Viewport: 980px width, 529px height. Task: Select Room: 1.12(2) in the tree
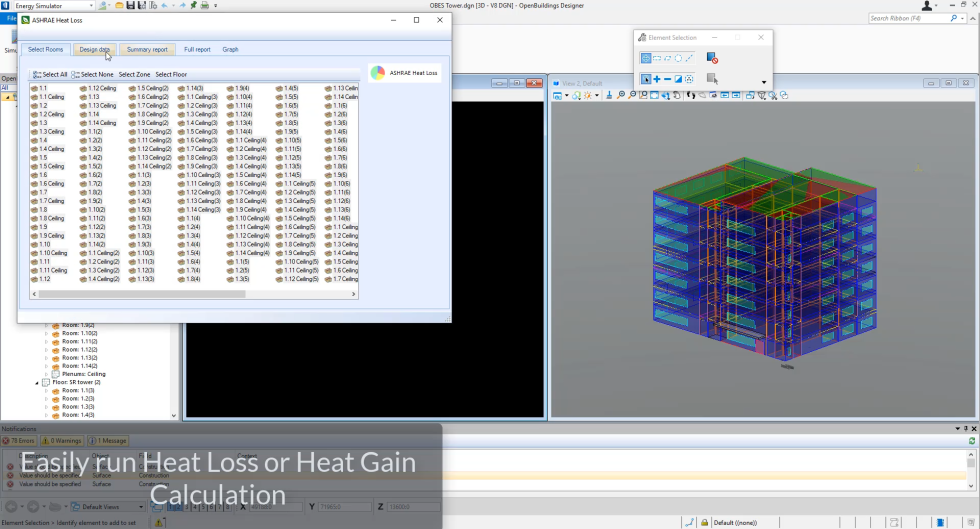79,350
